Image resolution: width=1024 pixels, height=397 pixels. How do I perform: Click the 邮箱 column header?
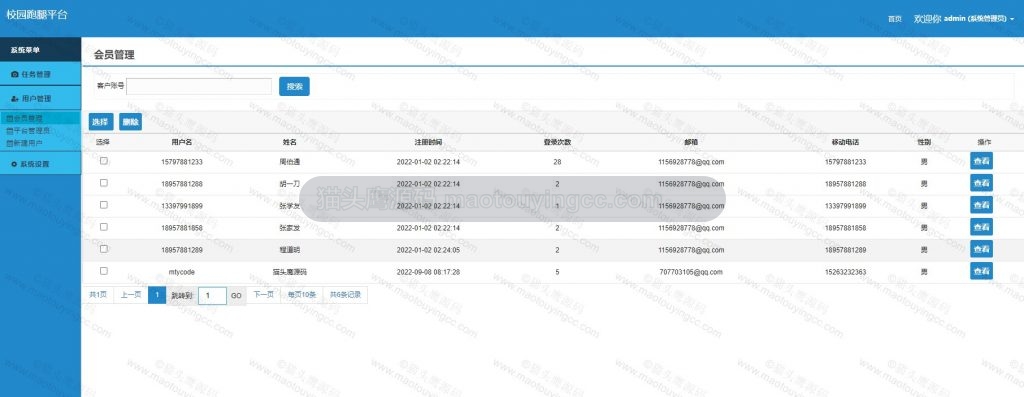pyautogui.click(x=691, y=142)
